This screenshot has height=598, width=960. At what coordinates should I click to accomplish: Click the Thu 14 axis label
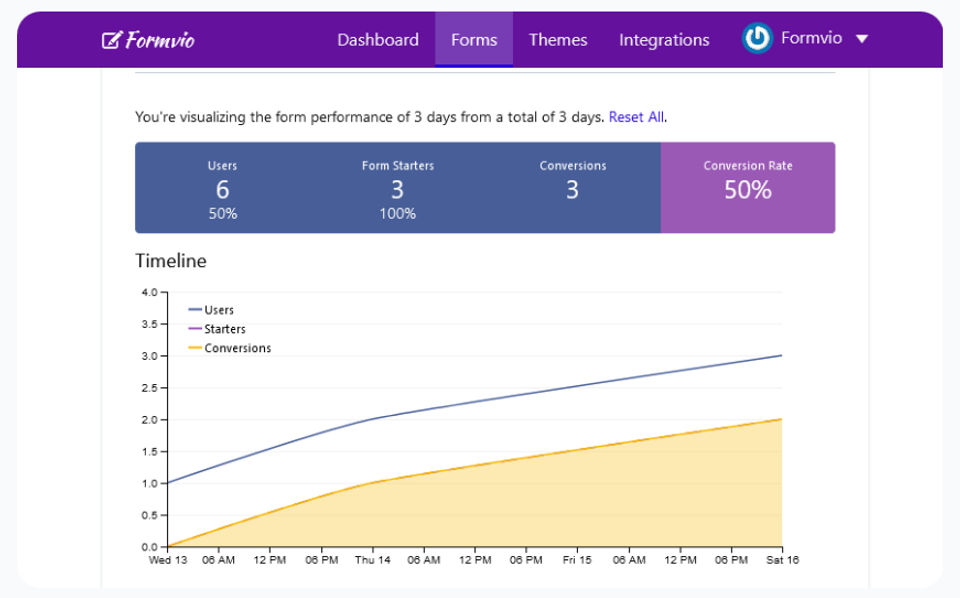tap(372, 559)
